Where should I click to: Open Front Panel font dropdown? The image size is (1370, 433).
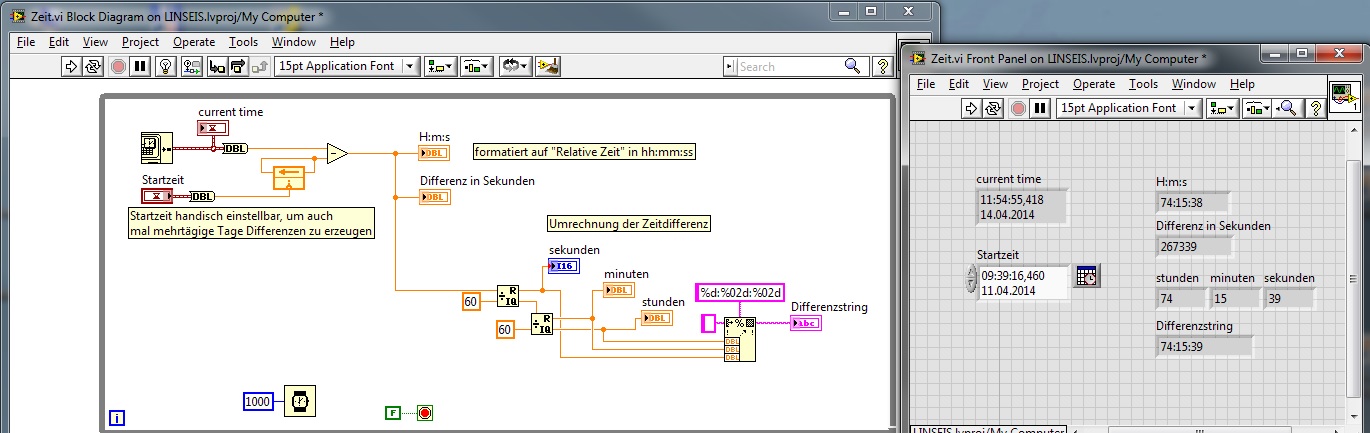point(1130,108)
